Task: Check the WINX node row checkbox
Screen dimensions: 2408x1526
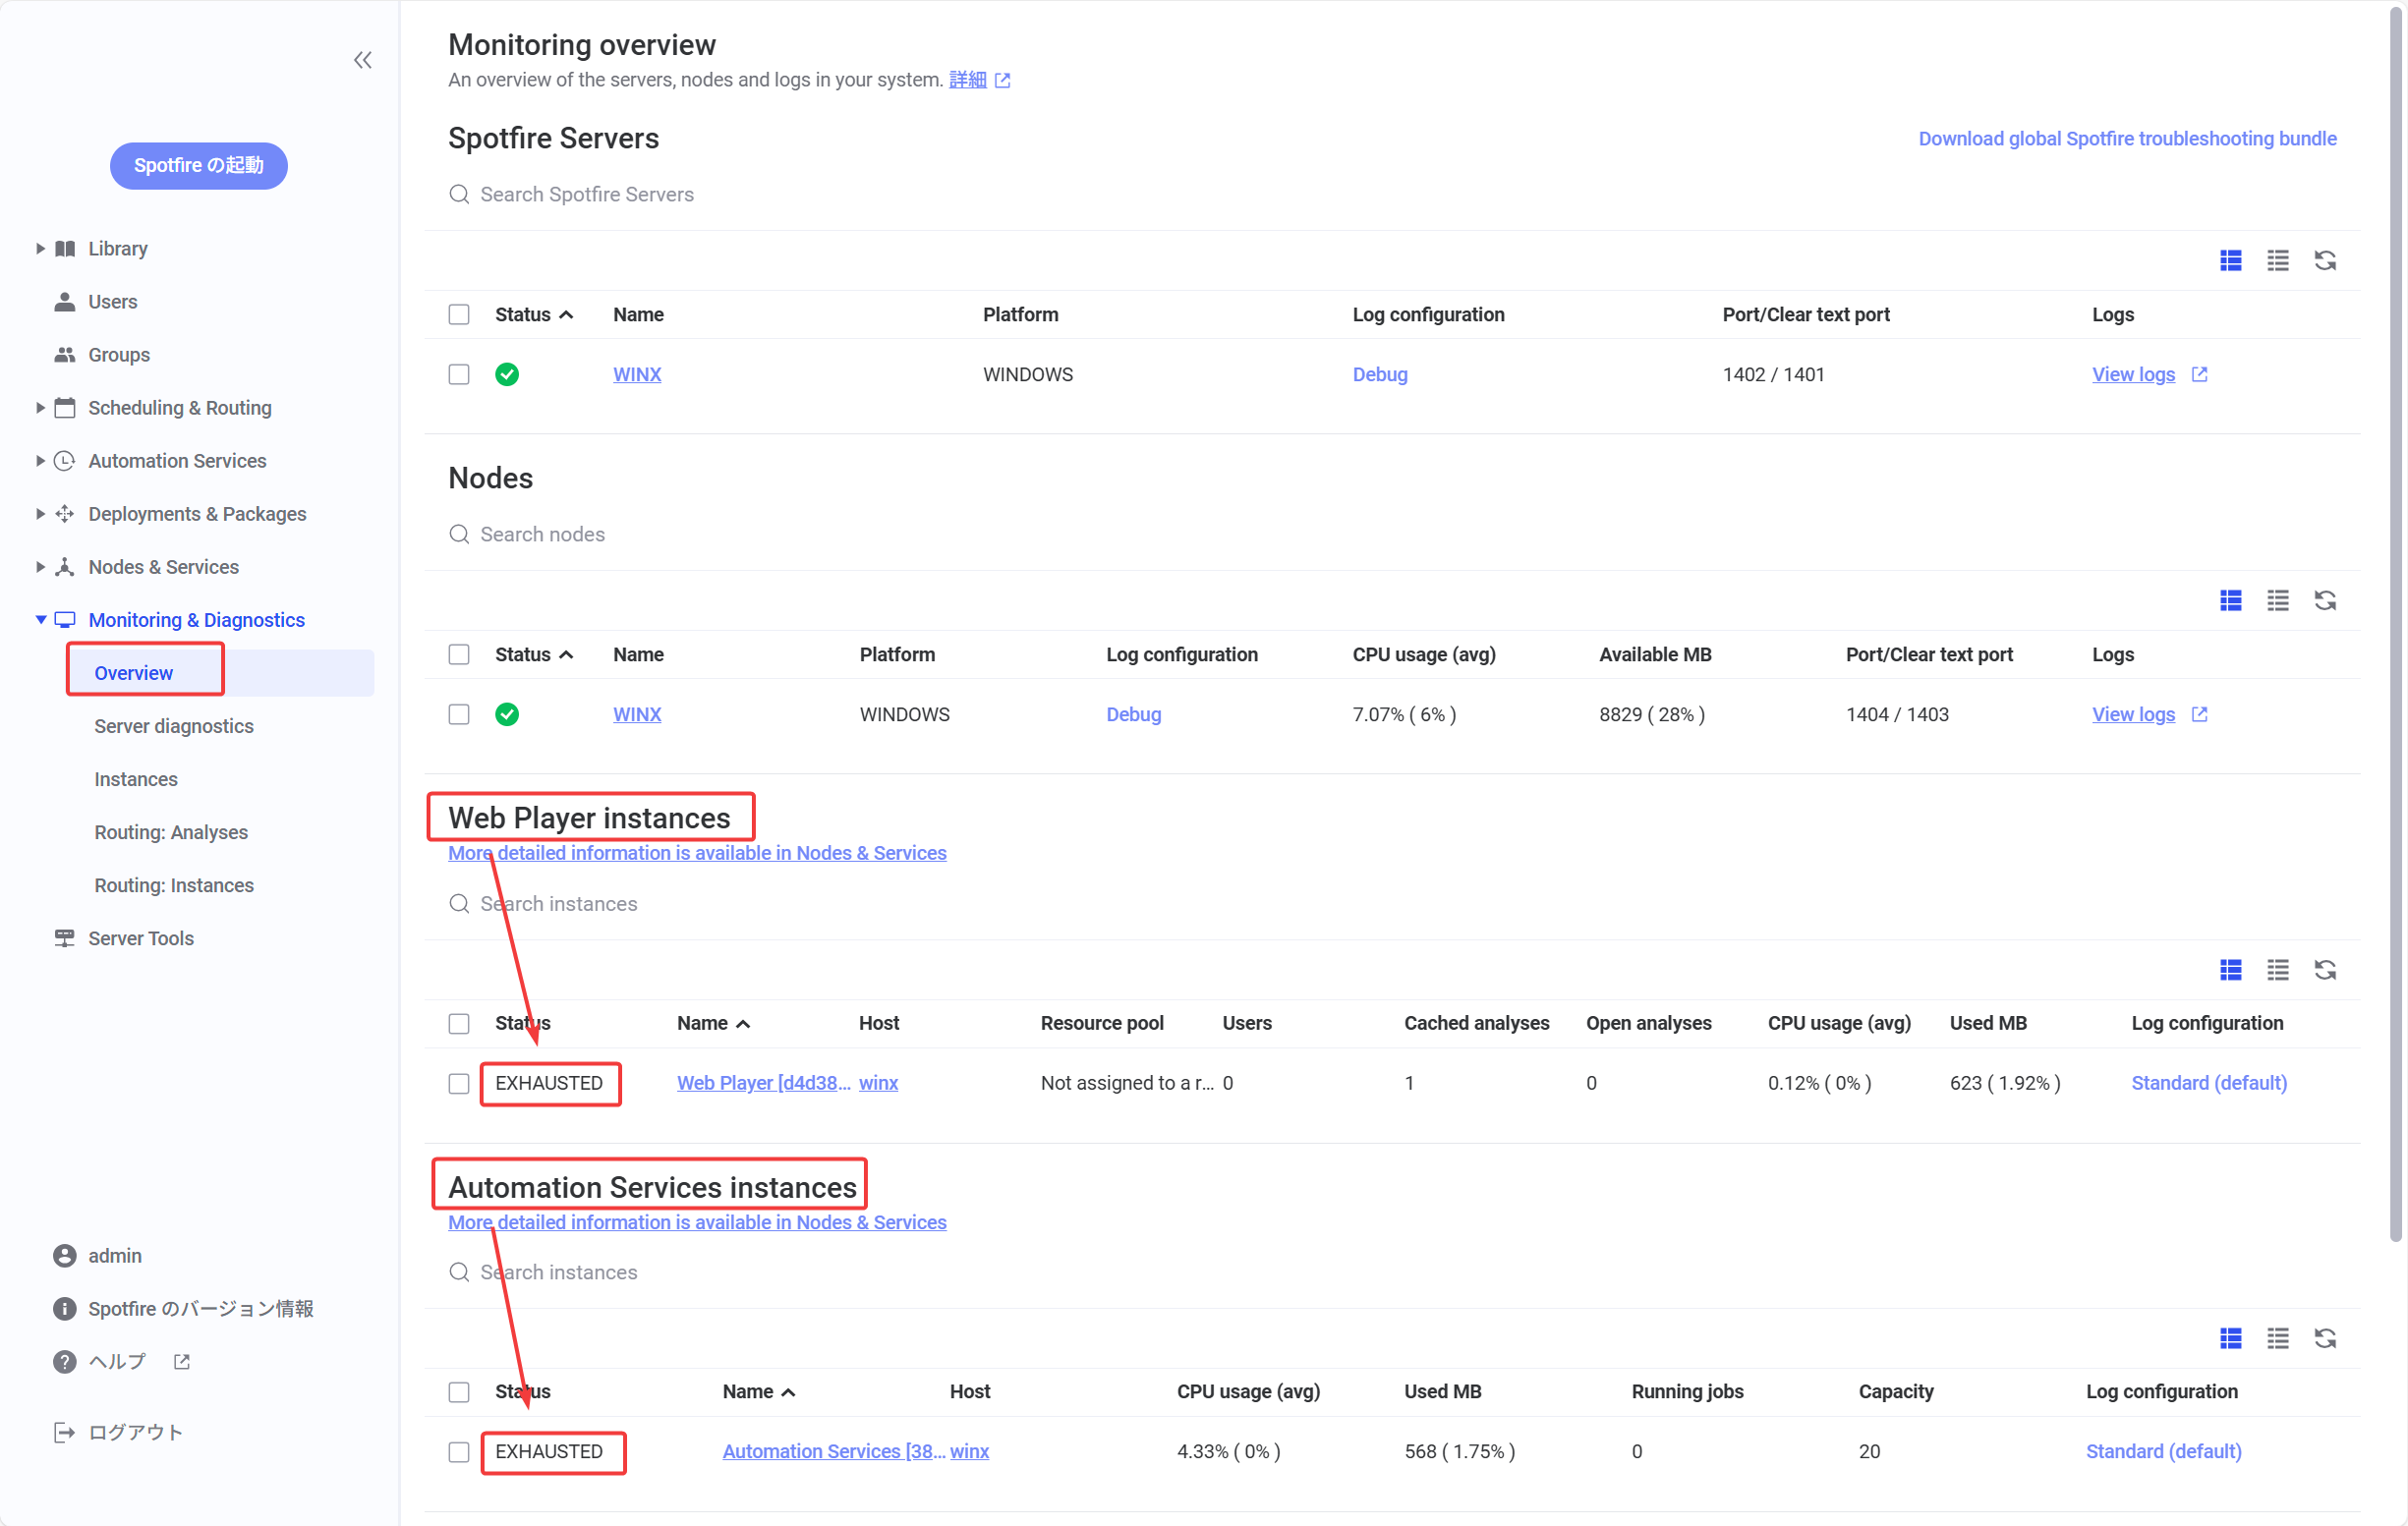Action: click(x=459, y=714)
